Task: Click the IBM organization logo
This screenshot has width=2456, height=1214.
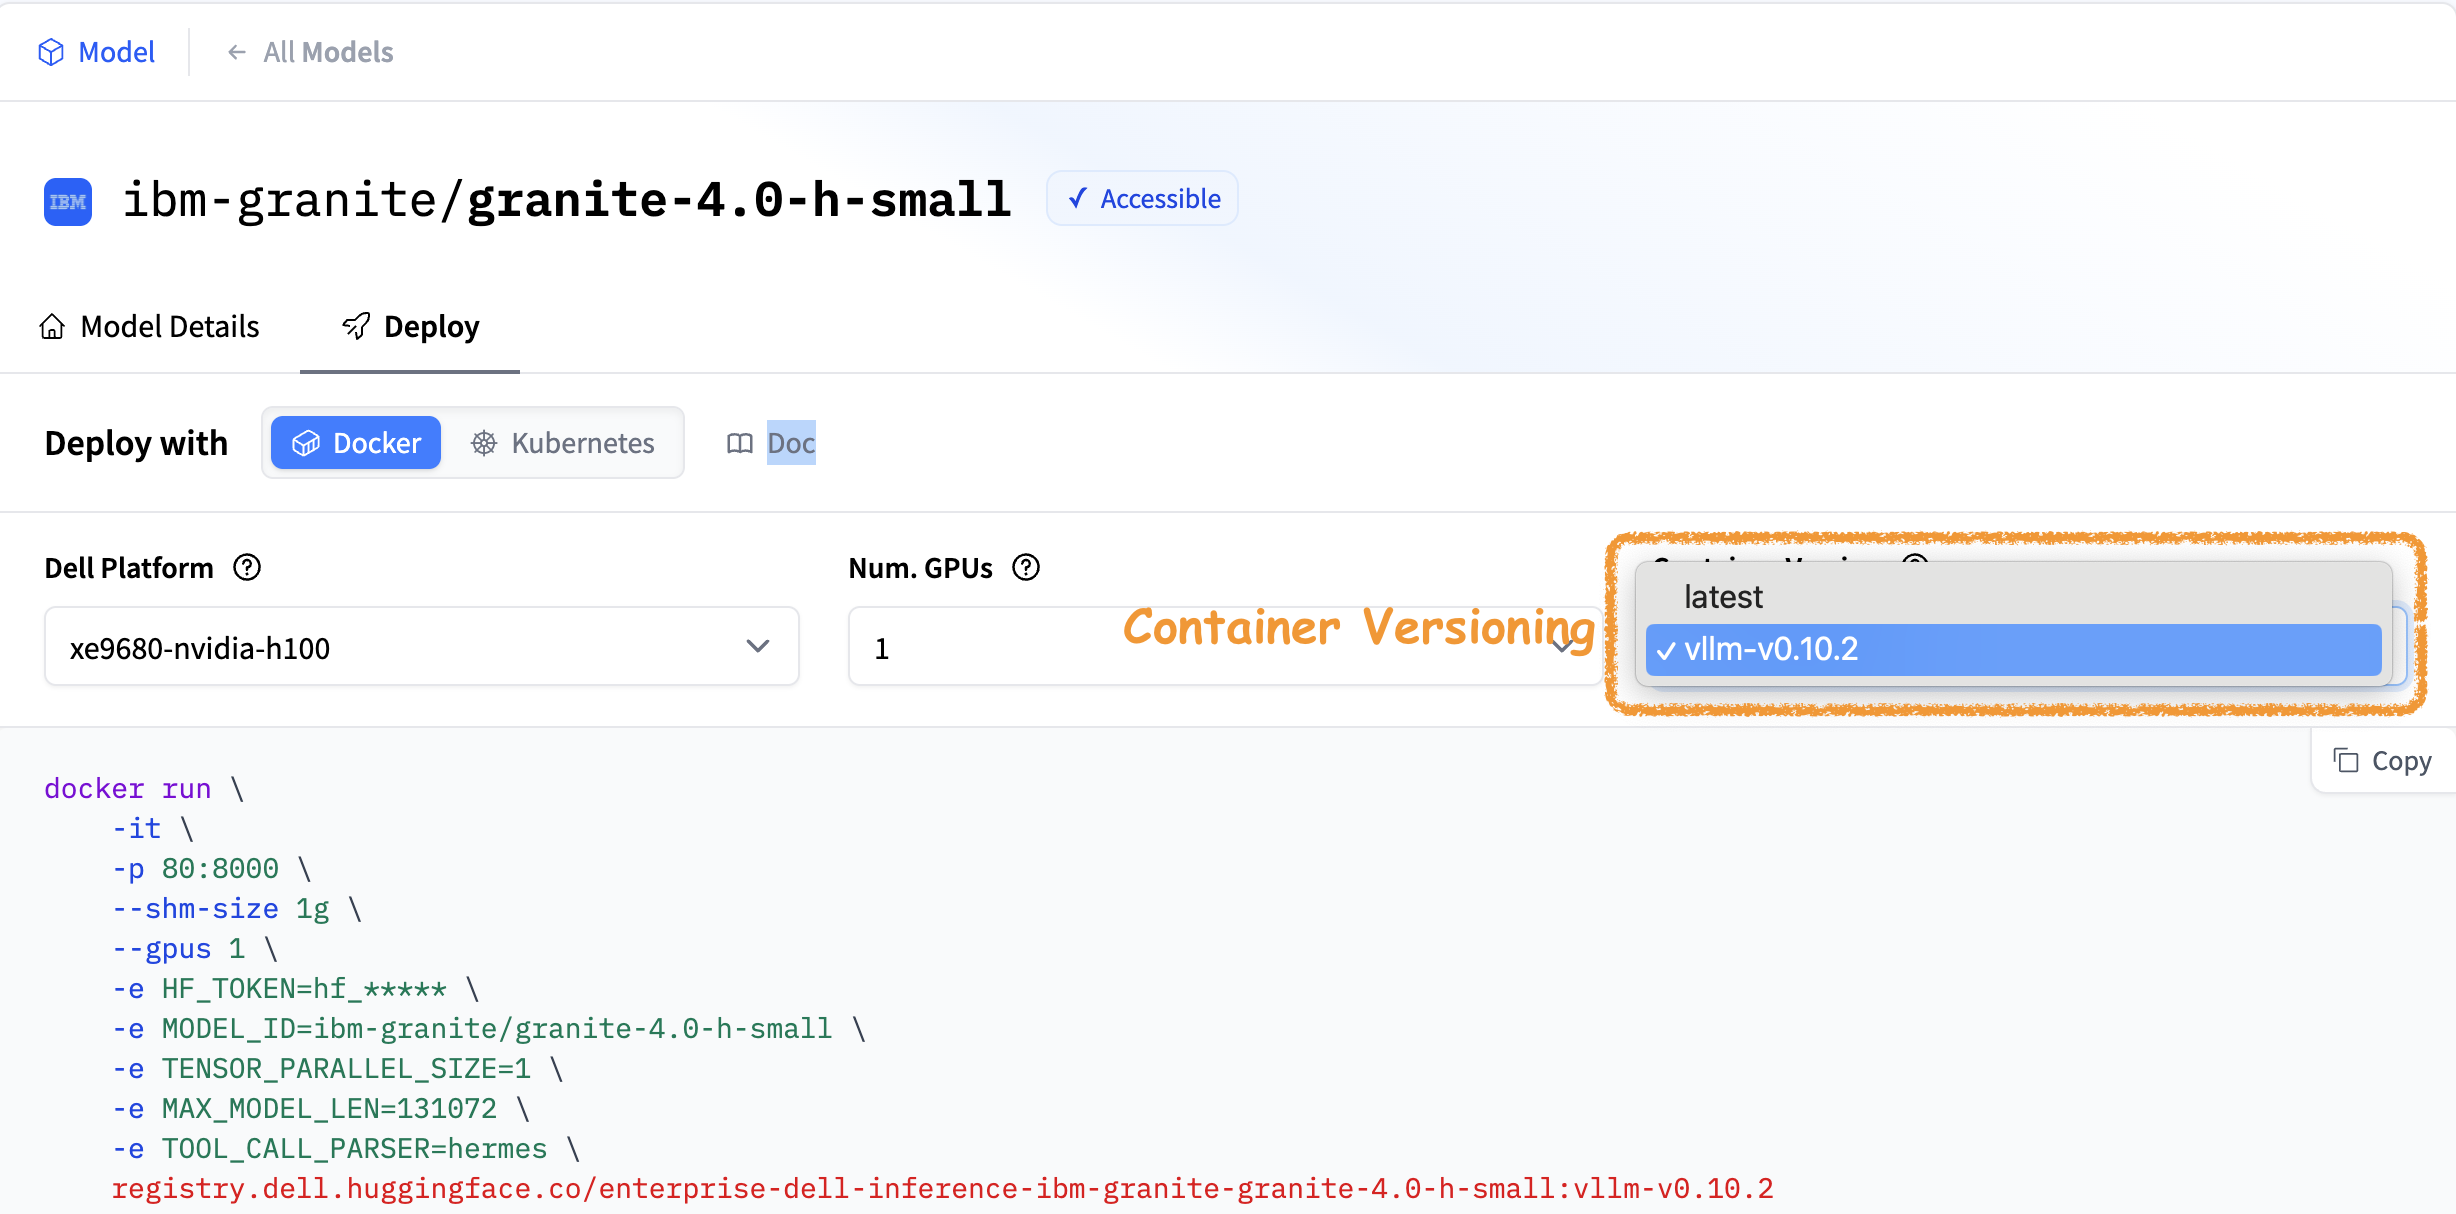Action: (68, 201)
